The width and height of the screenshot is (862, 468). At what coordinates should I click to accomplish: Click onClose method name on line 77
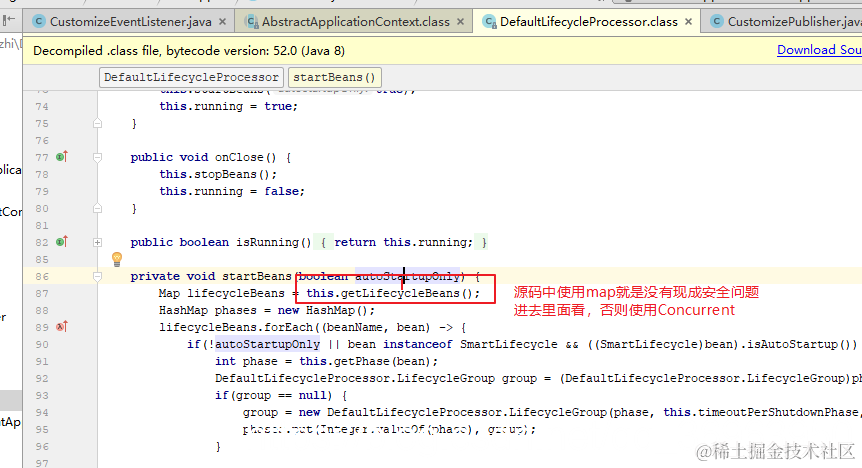[x=239, y=157]
